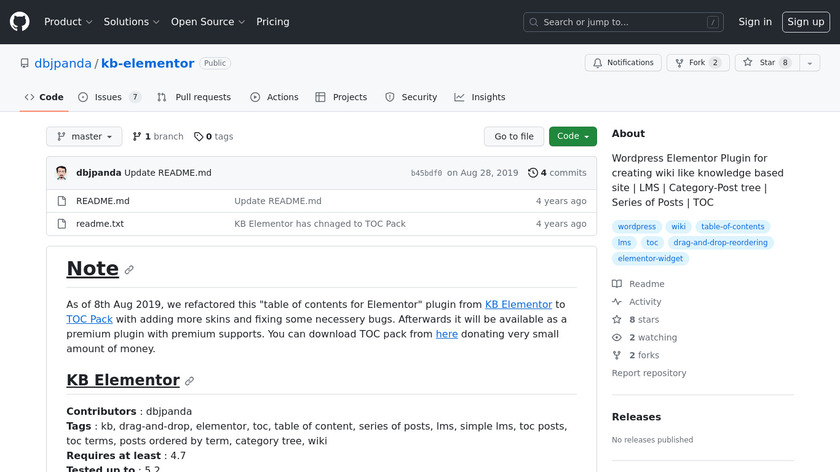The image size is (840, 472).
Task: Select the lms topic tag
Action: (624, 243)
